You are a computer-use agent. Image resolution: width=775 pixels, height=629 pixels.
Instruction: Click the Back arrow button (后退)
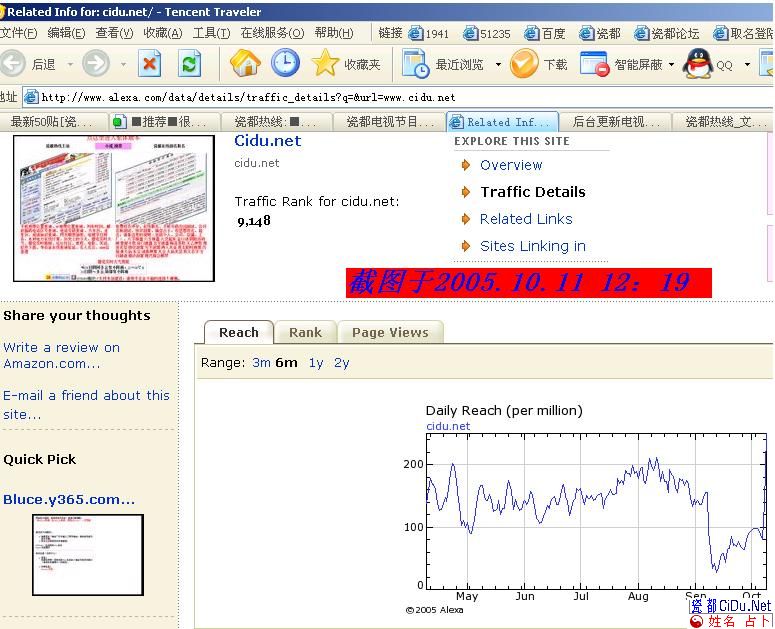pyautogui.click(x=14, y=64)
